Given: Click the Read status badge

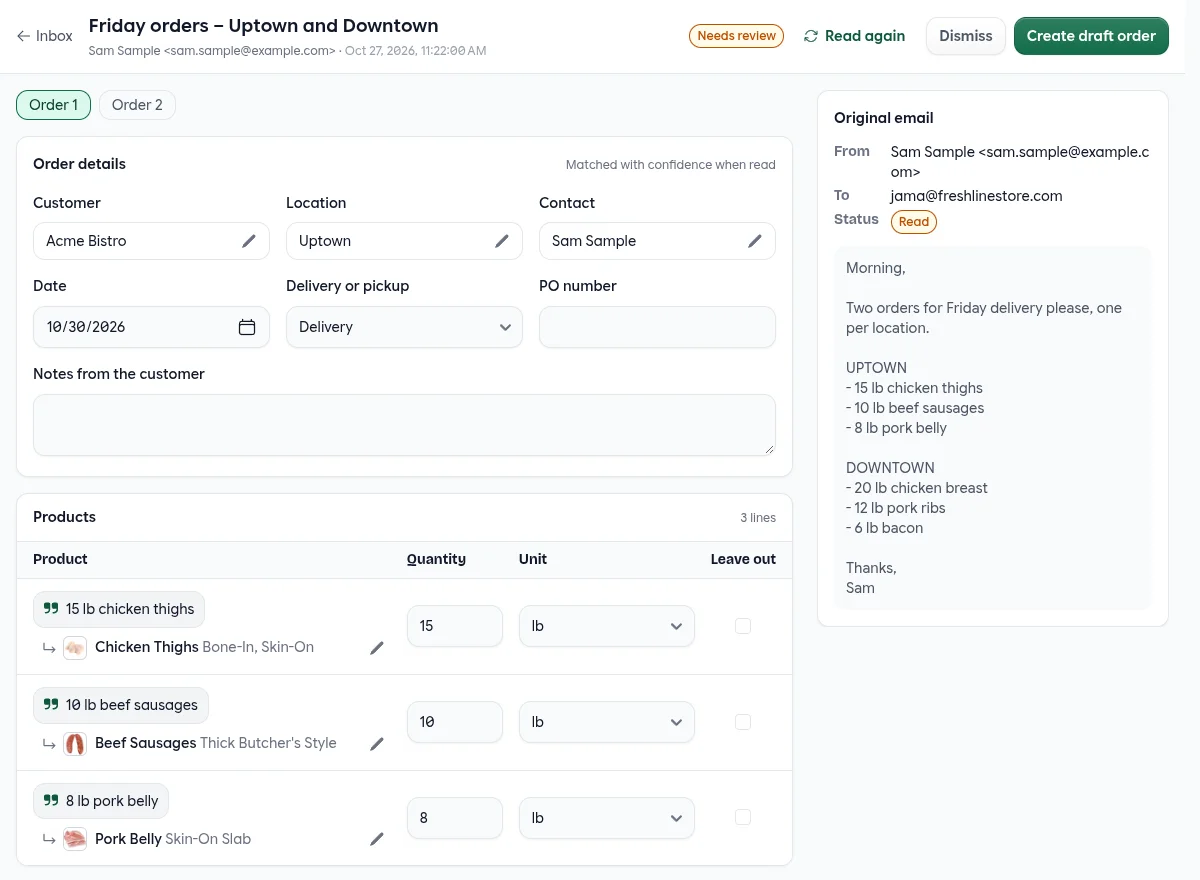Looking at the screenshot, I should (914, 222).
